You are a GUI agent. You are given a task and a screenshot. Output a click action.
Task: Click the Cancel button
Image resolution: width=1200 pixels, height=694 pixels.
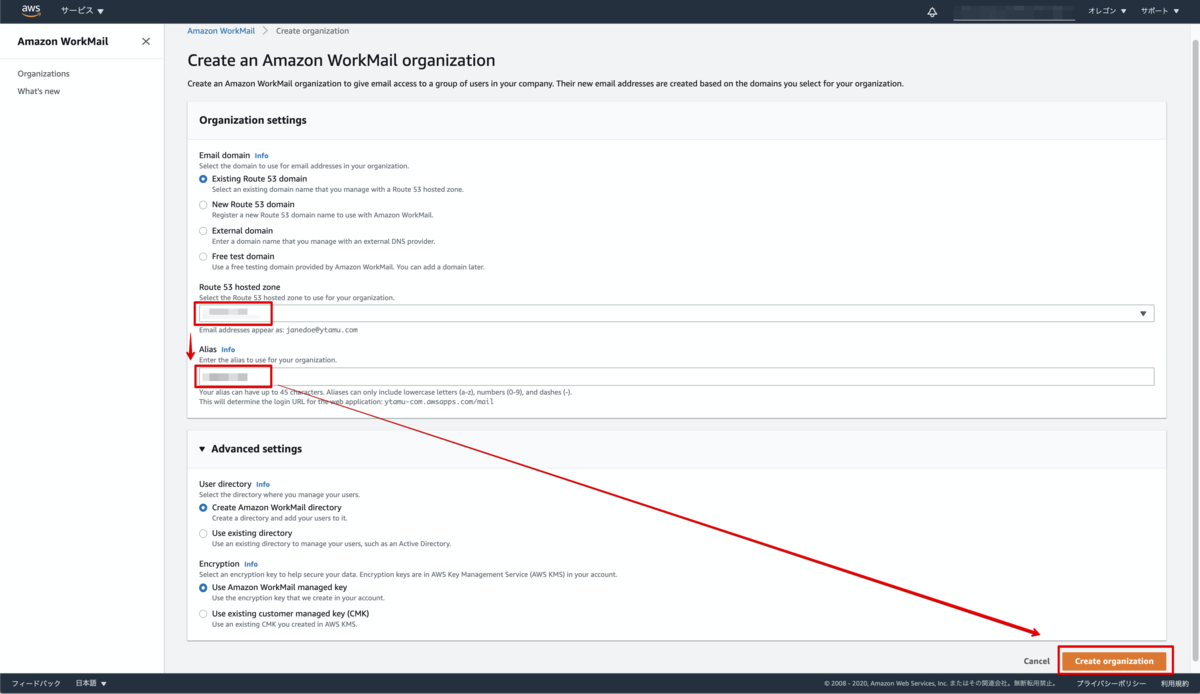click(x=1037, y=662)
